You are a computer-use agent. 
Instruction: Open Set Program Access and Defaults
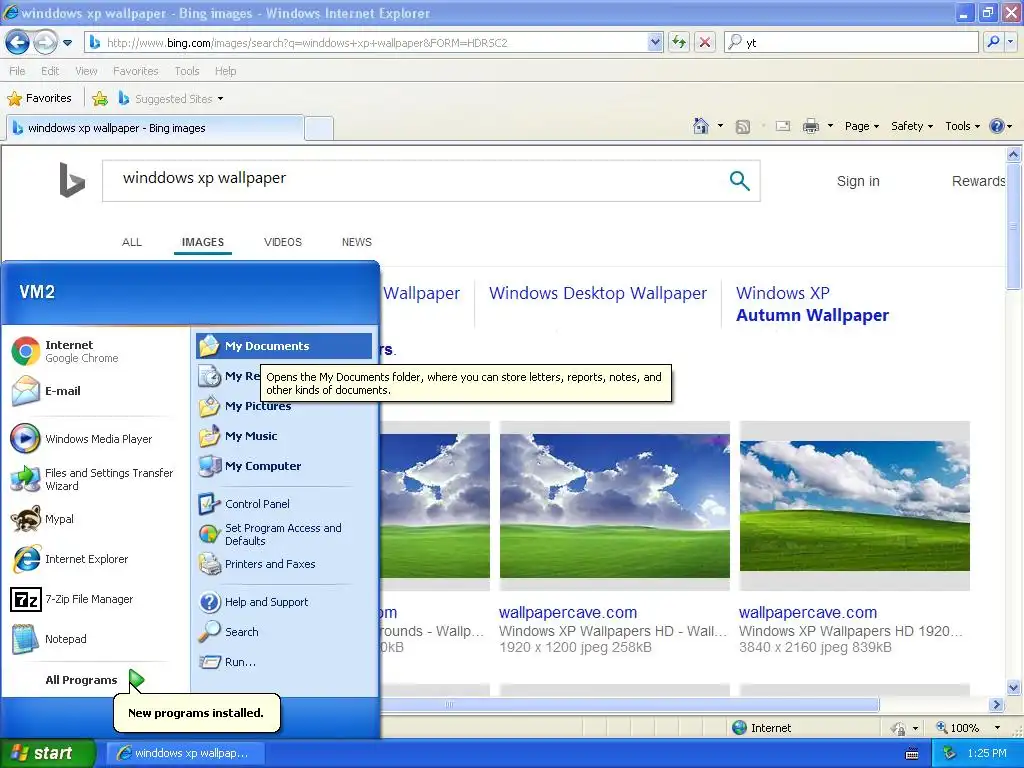pyautogui.click(x=284, y=534)
